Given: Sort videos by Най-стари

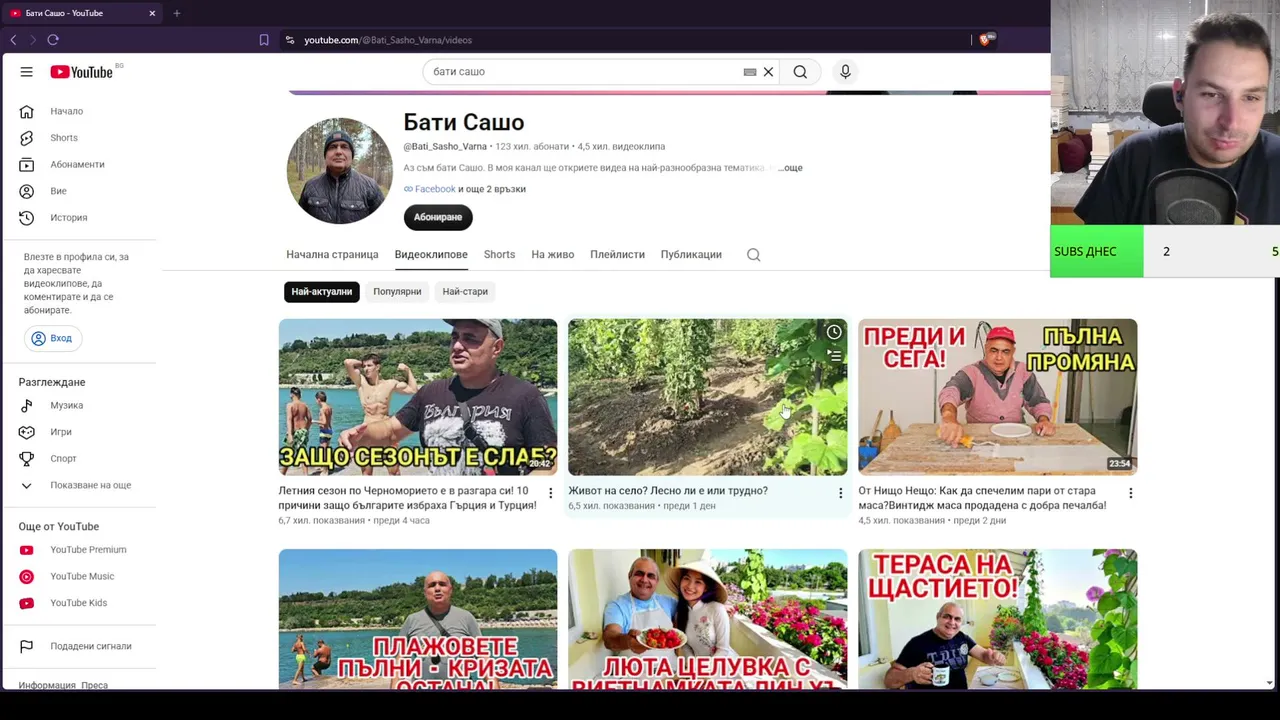Looking at the screenshot, I should pos(465,292).
